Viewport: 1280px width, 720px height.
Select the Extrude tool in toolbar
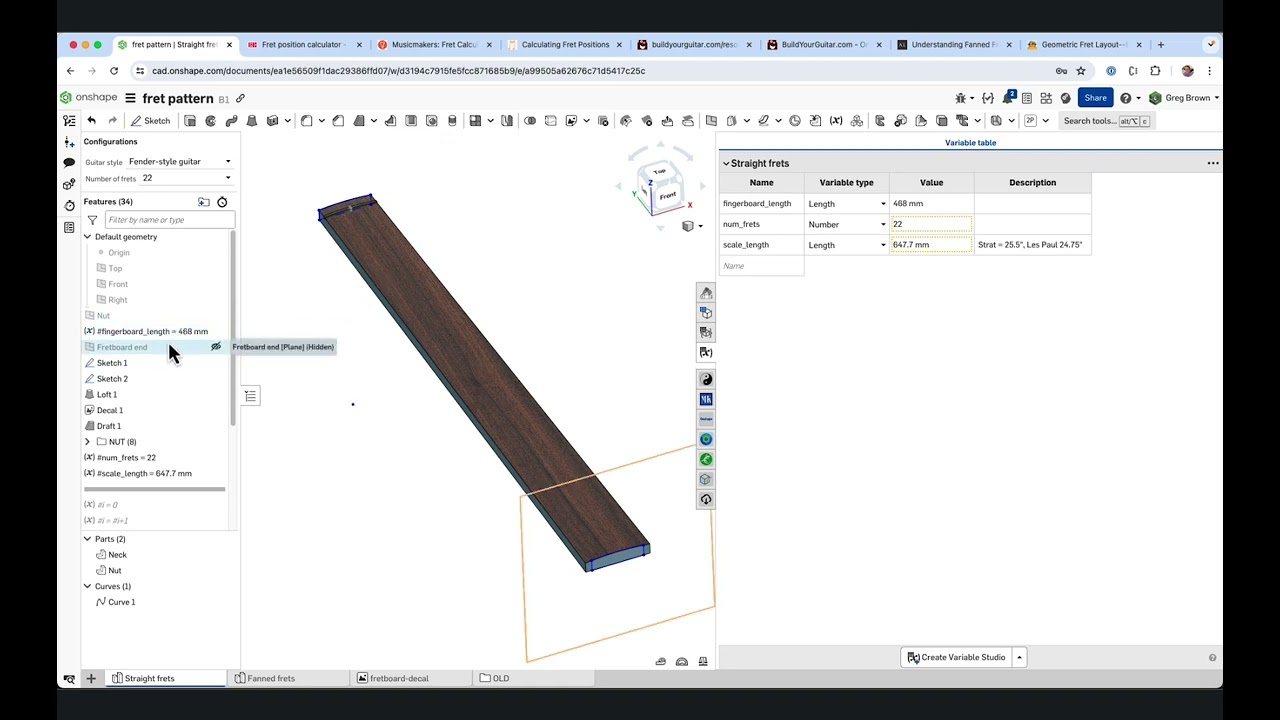point(190,121)
